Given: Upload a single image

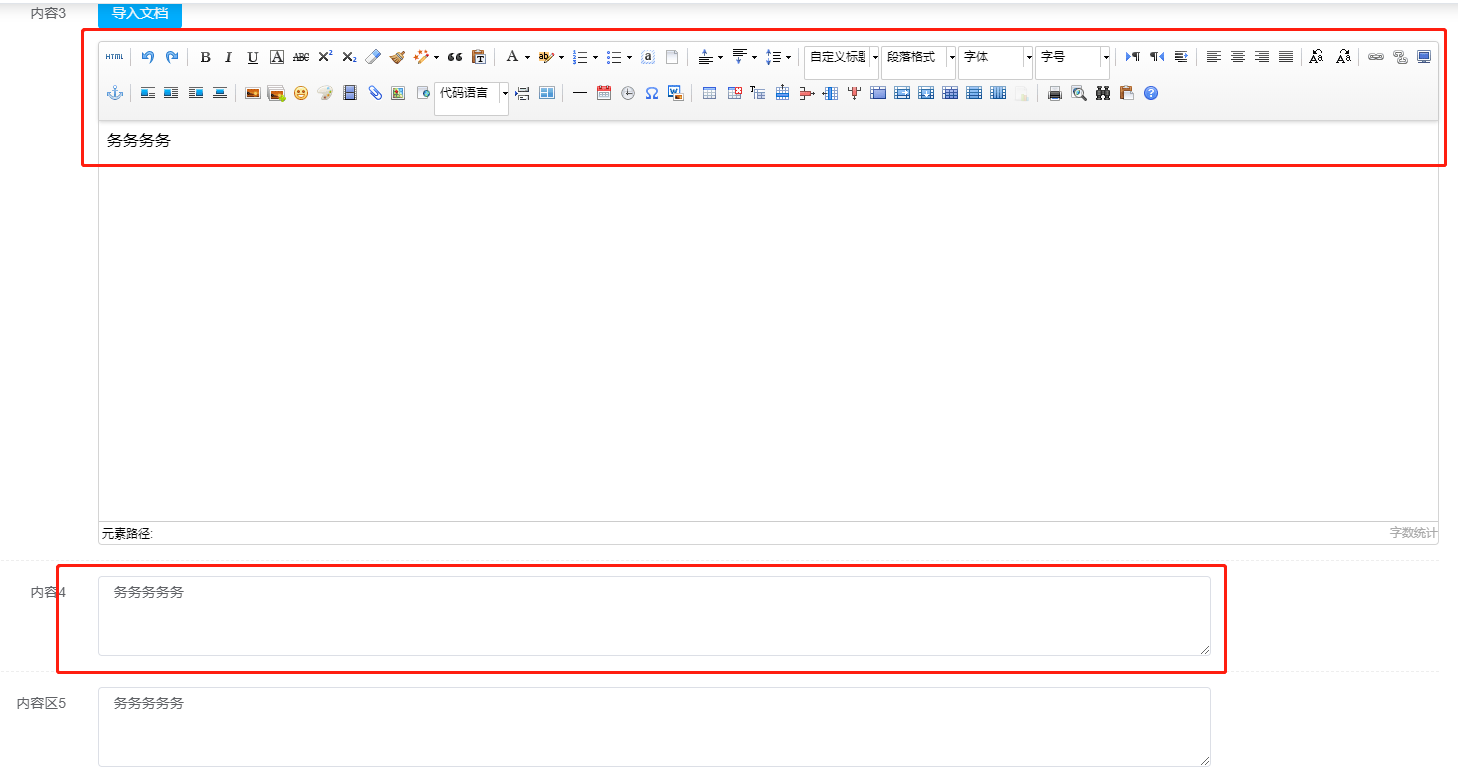Looking at the screenshot, I should click(x=253, y=93).
